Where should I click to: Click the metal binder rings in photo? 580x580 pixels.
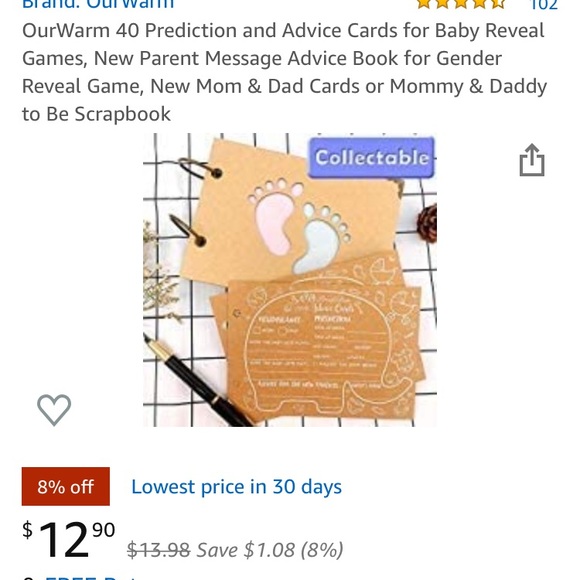coord(196,202)
